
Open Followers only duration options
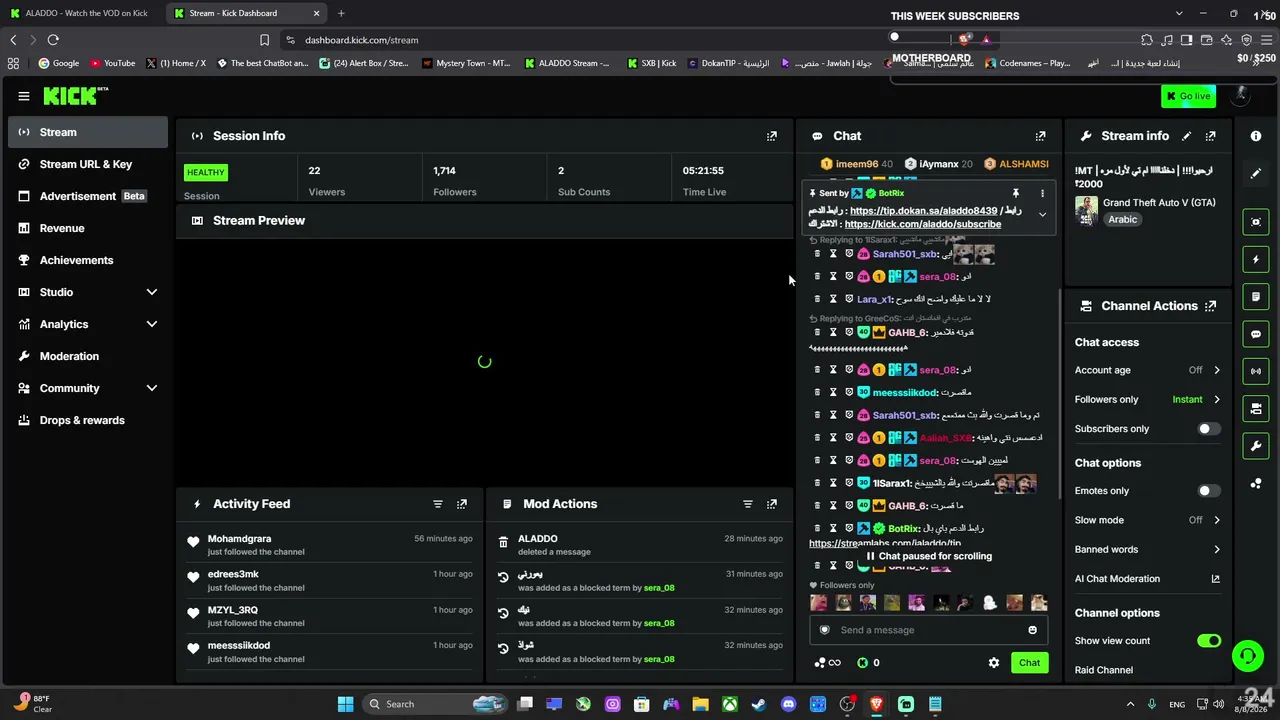(1147, 399)
